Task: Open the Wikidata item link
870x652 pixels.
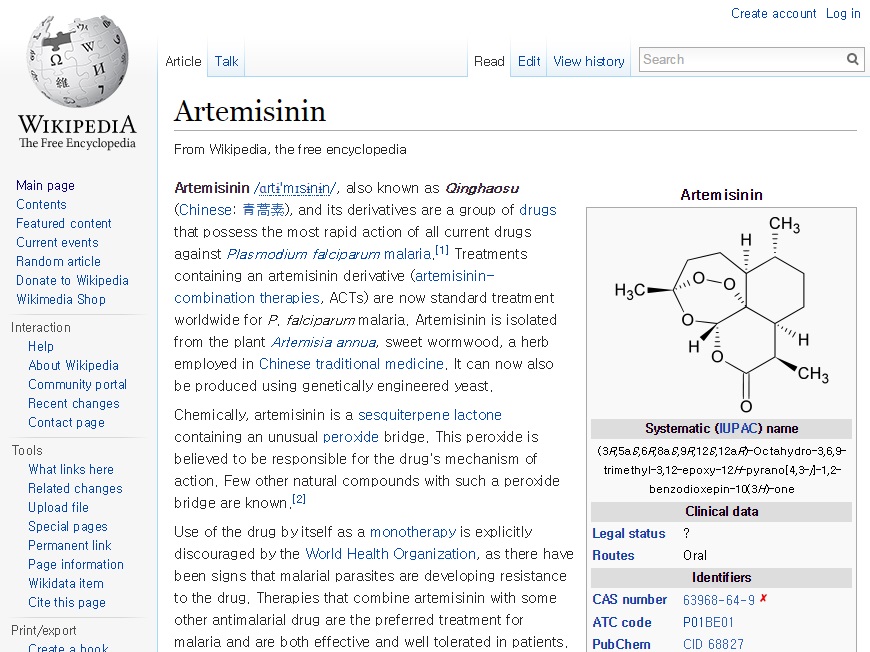Action: click(x=66, y=583)
